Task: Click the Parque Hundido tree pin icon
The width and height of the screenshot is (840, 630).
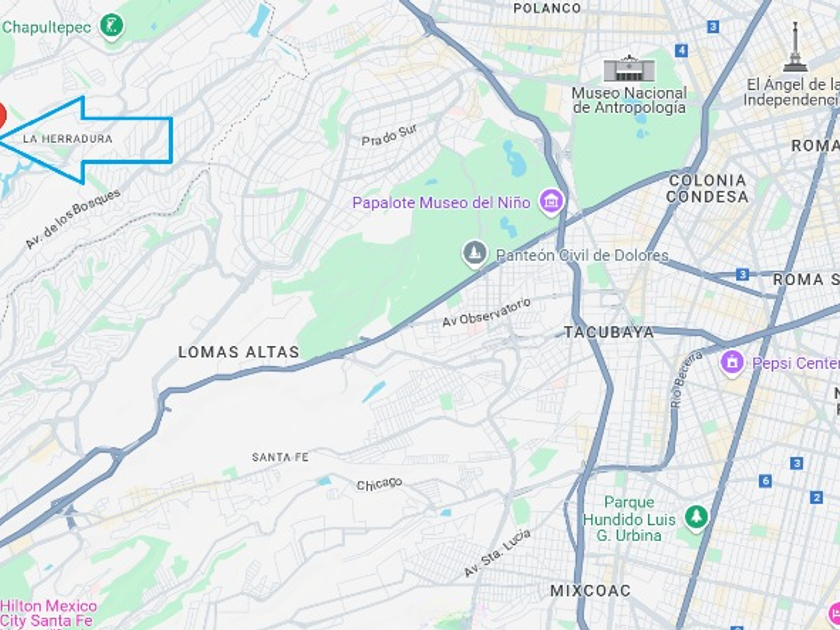Action: pos(696,518)
